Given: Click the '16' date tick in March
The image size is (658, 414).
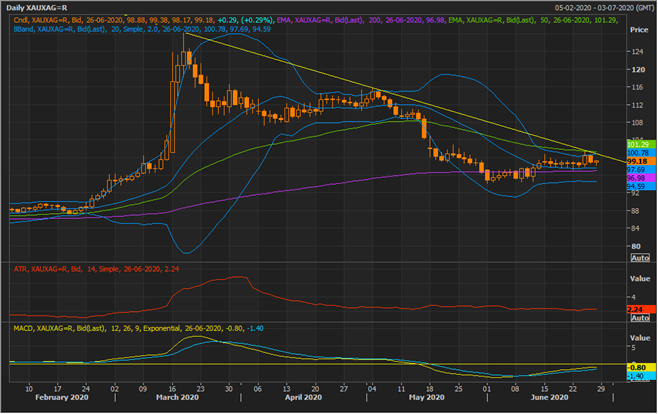Looking at the screenshot, I should click(172, 389).
